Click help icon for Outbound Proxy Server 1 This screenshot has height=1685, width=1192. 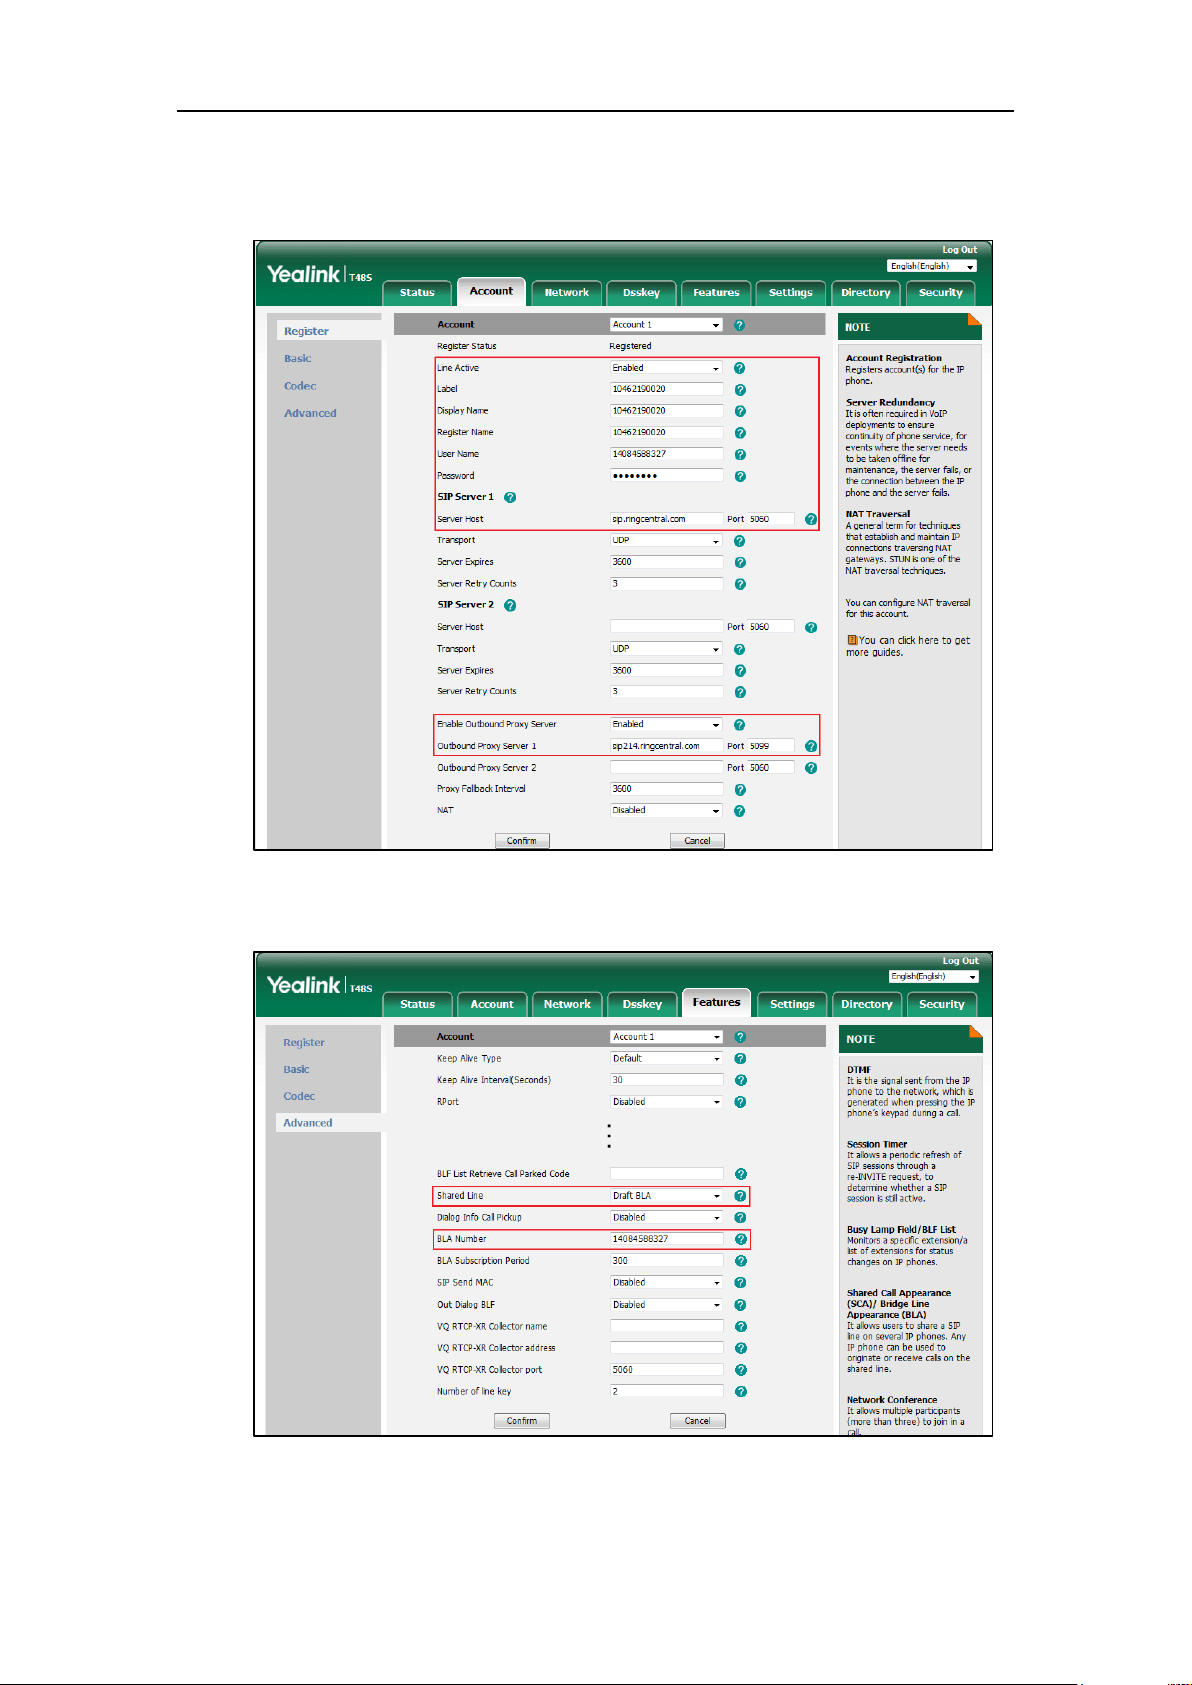pyautogui.click(x=811, y=746)
